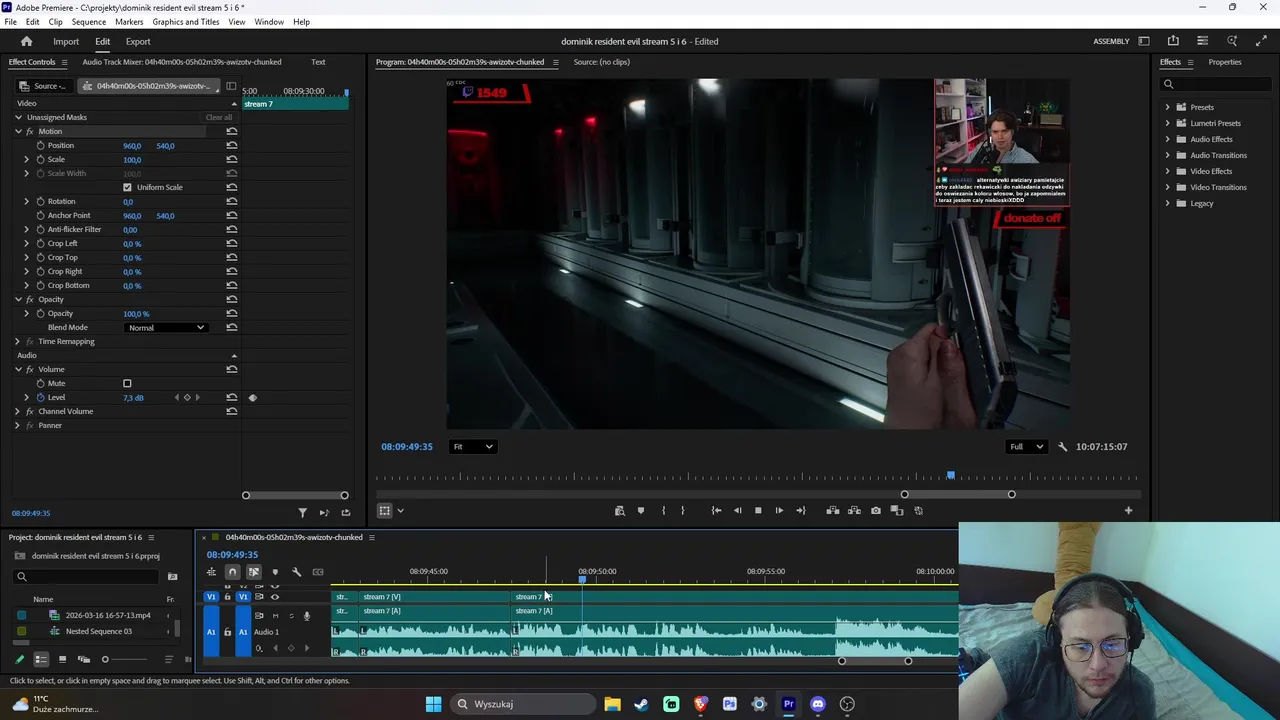This screenshot has width=1280, height=720.
Task: Open the Blend Mode dropdown
Action: point(166,328)
